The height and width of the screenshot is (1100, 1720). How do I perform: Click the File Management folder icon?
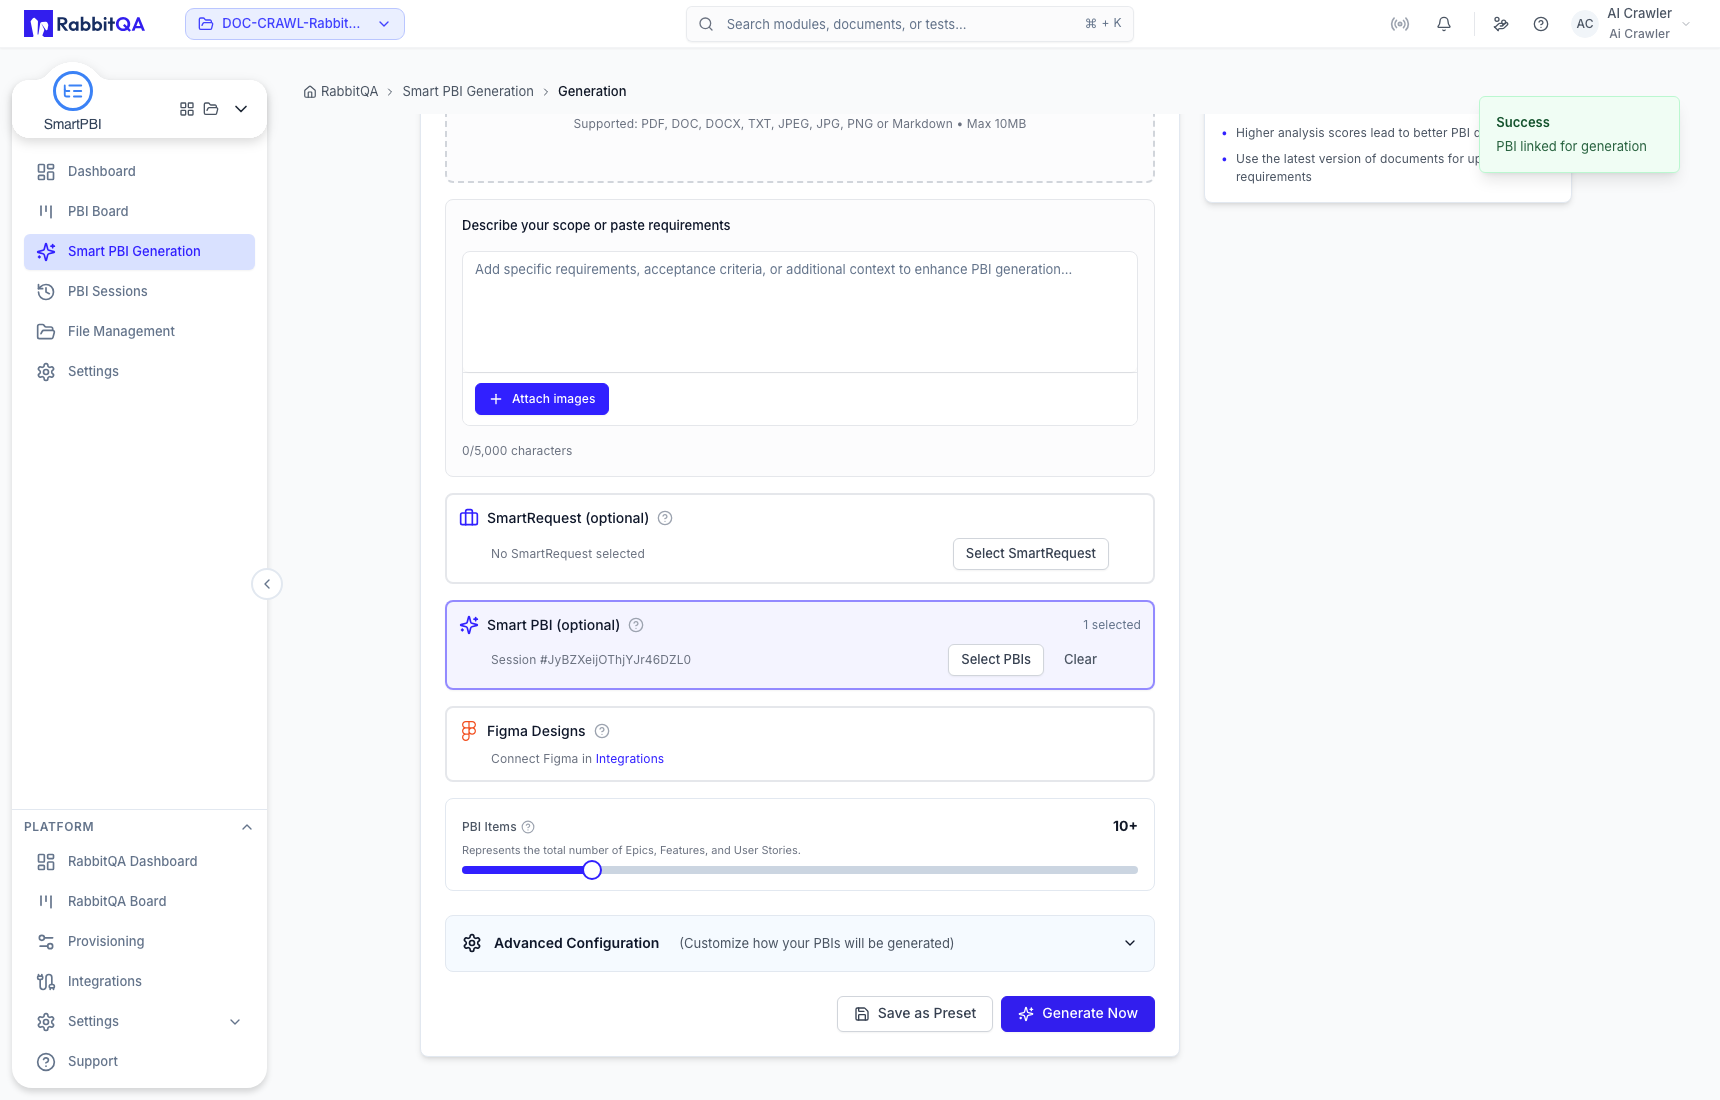click(x=46, y=331)
